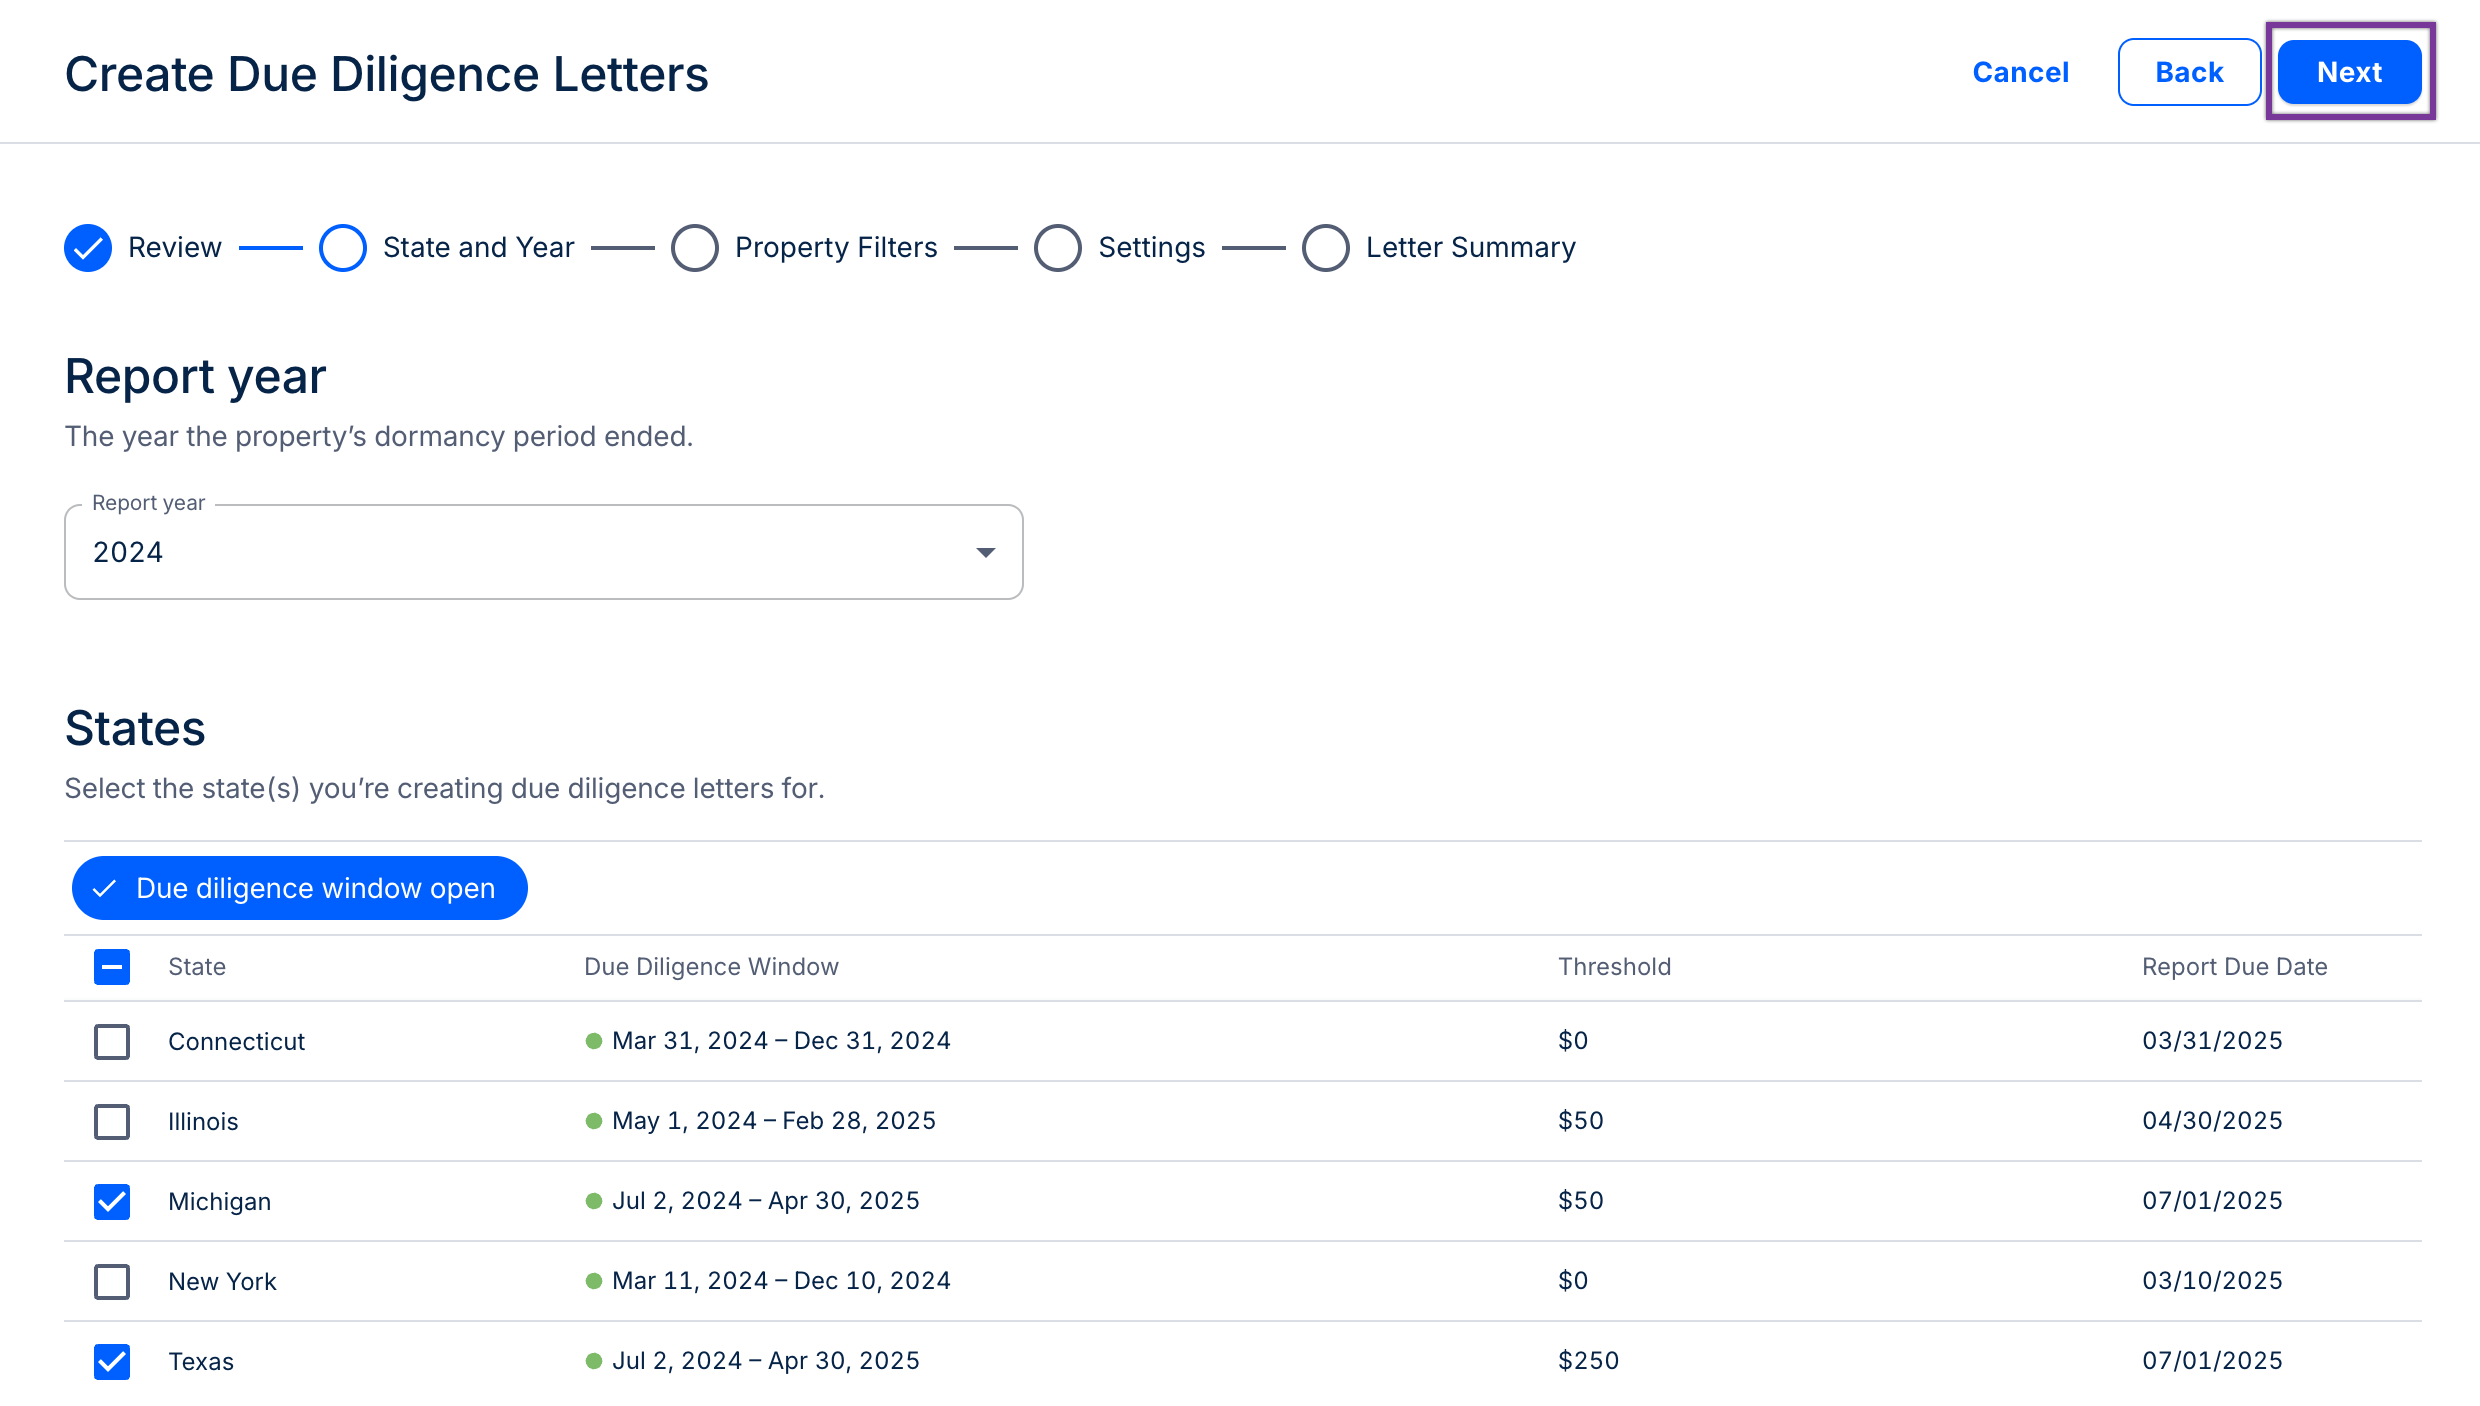
Task: Click the dropdown arrow in Report year
Action: (x=985, y=553)
